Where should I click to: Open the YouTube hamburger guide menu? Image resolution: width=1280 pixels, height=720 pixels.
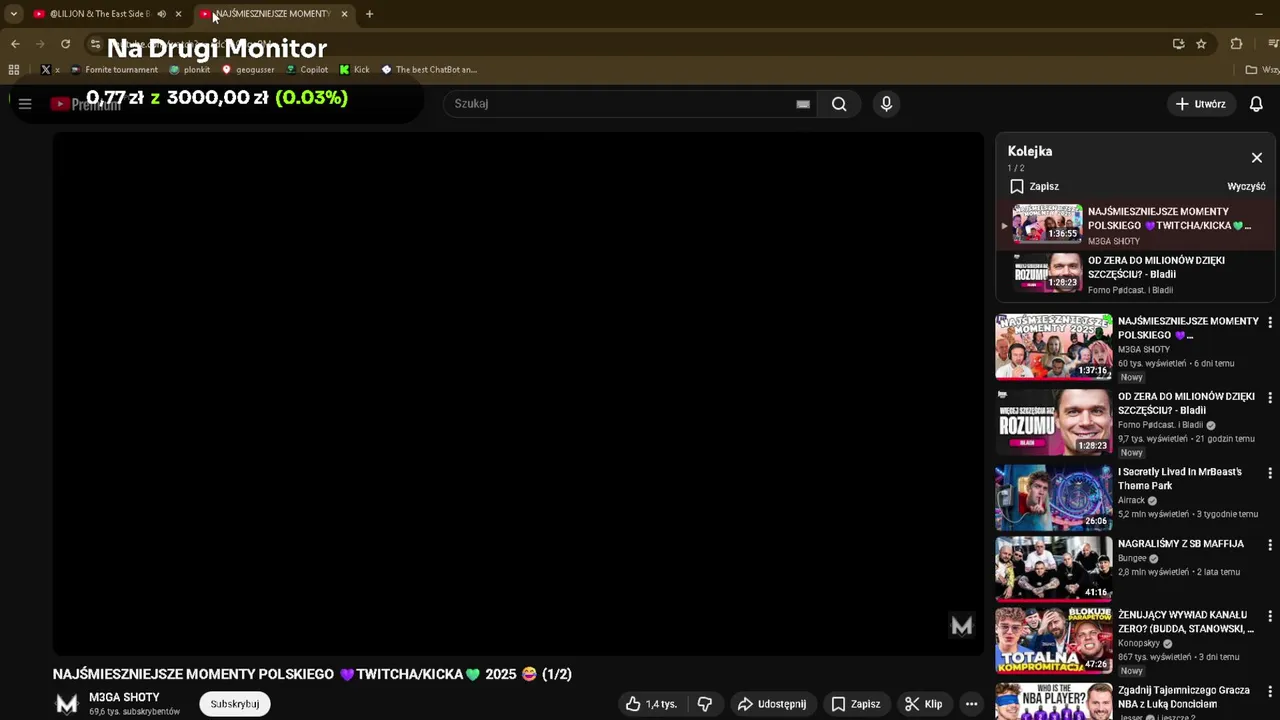point(25,104)
